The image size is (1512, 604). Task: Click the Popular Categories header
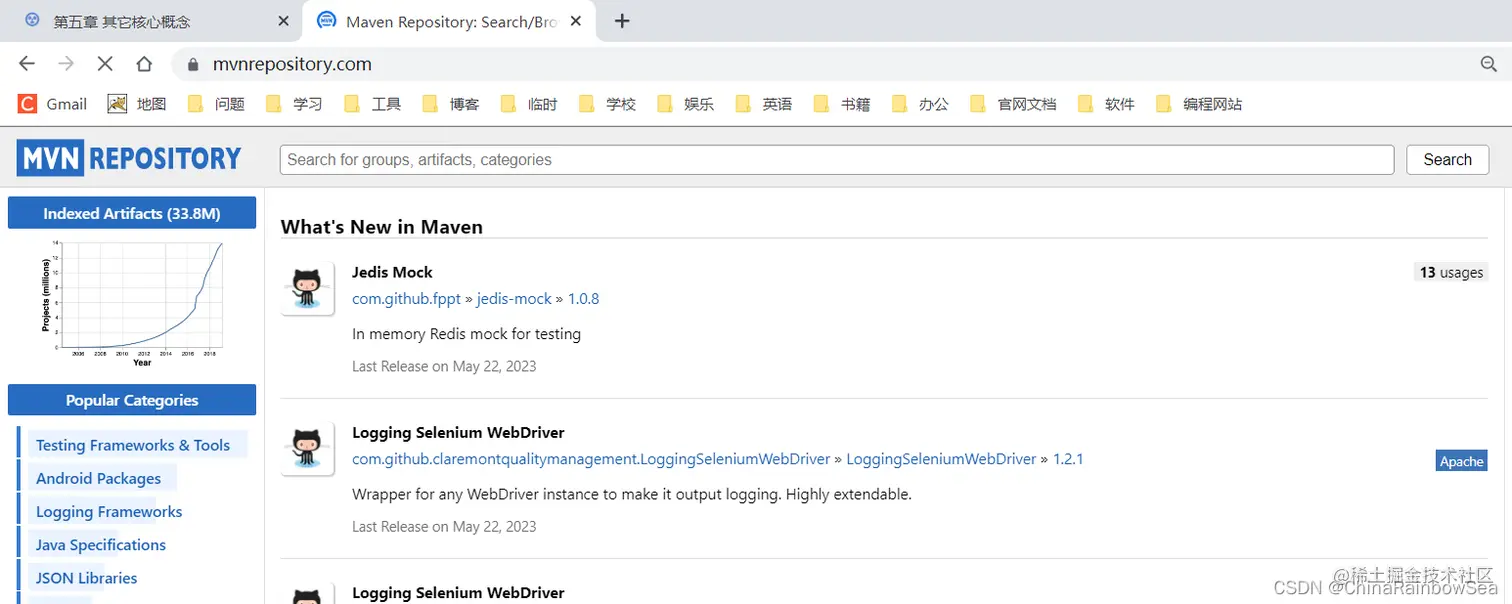tap(132, 400)
